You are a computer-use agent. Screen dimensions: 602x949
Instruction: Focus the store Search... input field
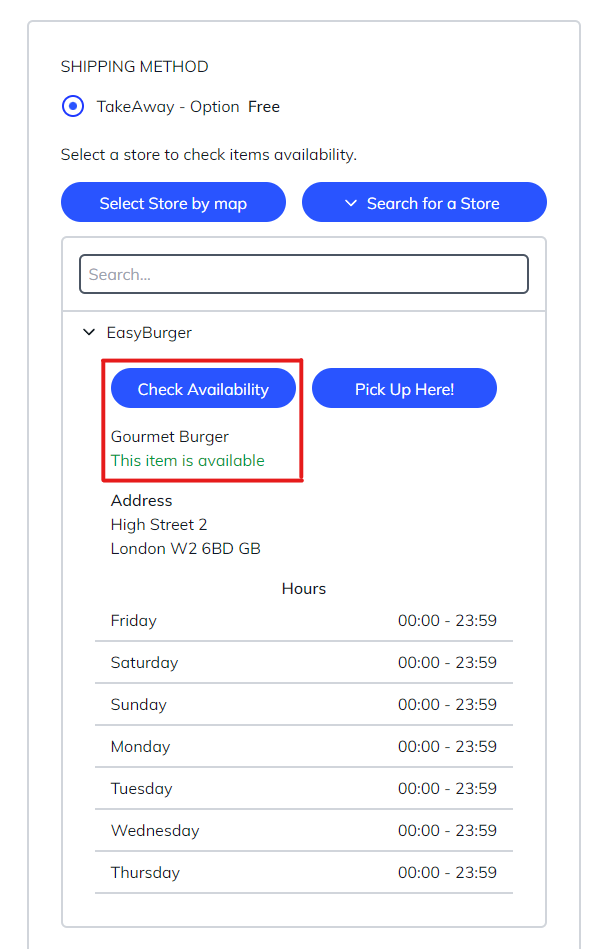(304, 274)
